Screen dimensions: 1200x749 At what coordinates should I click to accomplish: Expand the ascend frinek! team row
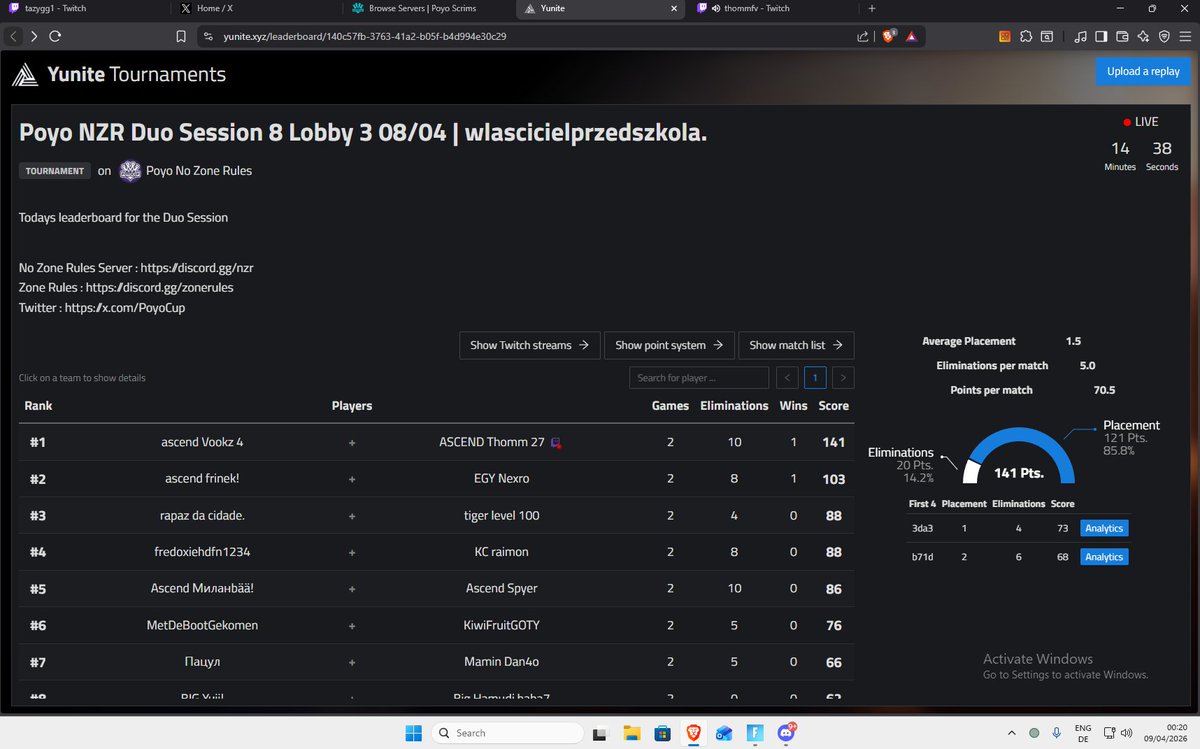point(436,479)
